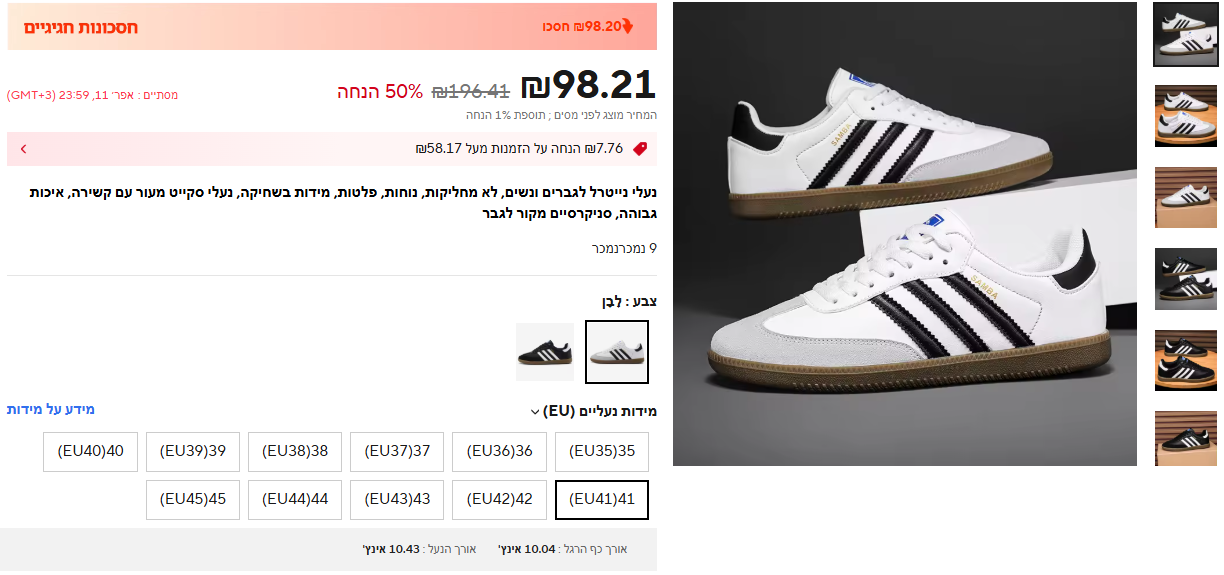View third thumbnail of white sneaker
The width and height of the screenshot is (1224, 575).
point(1186,198)
